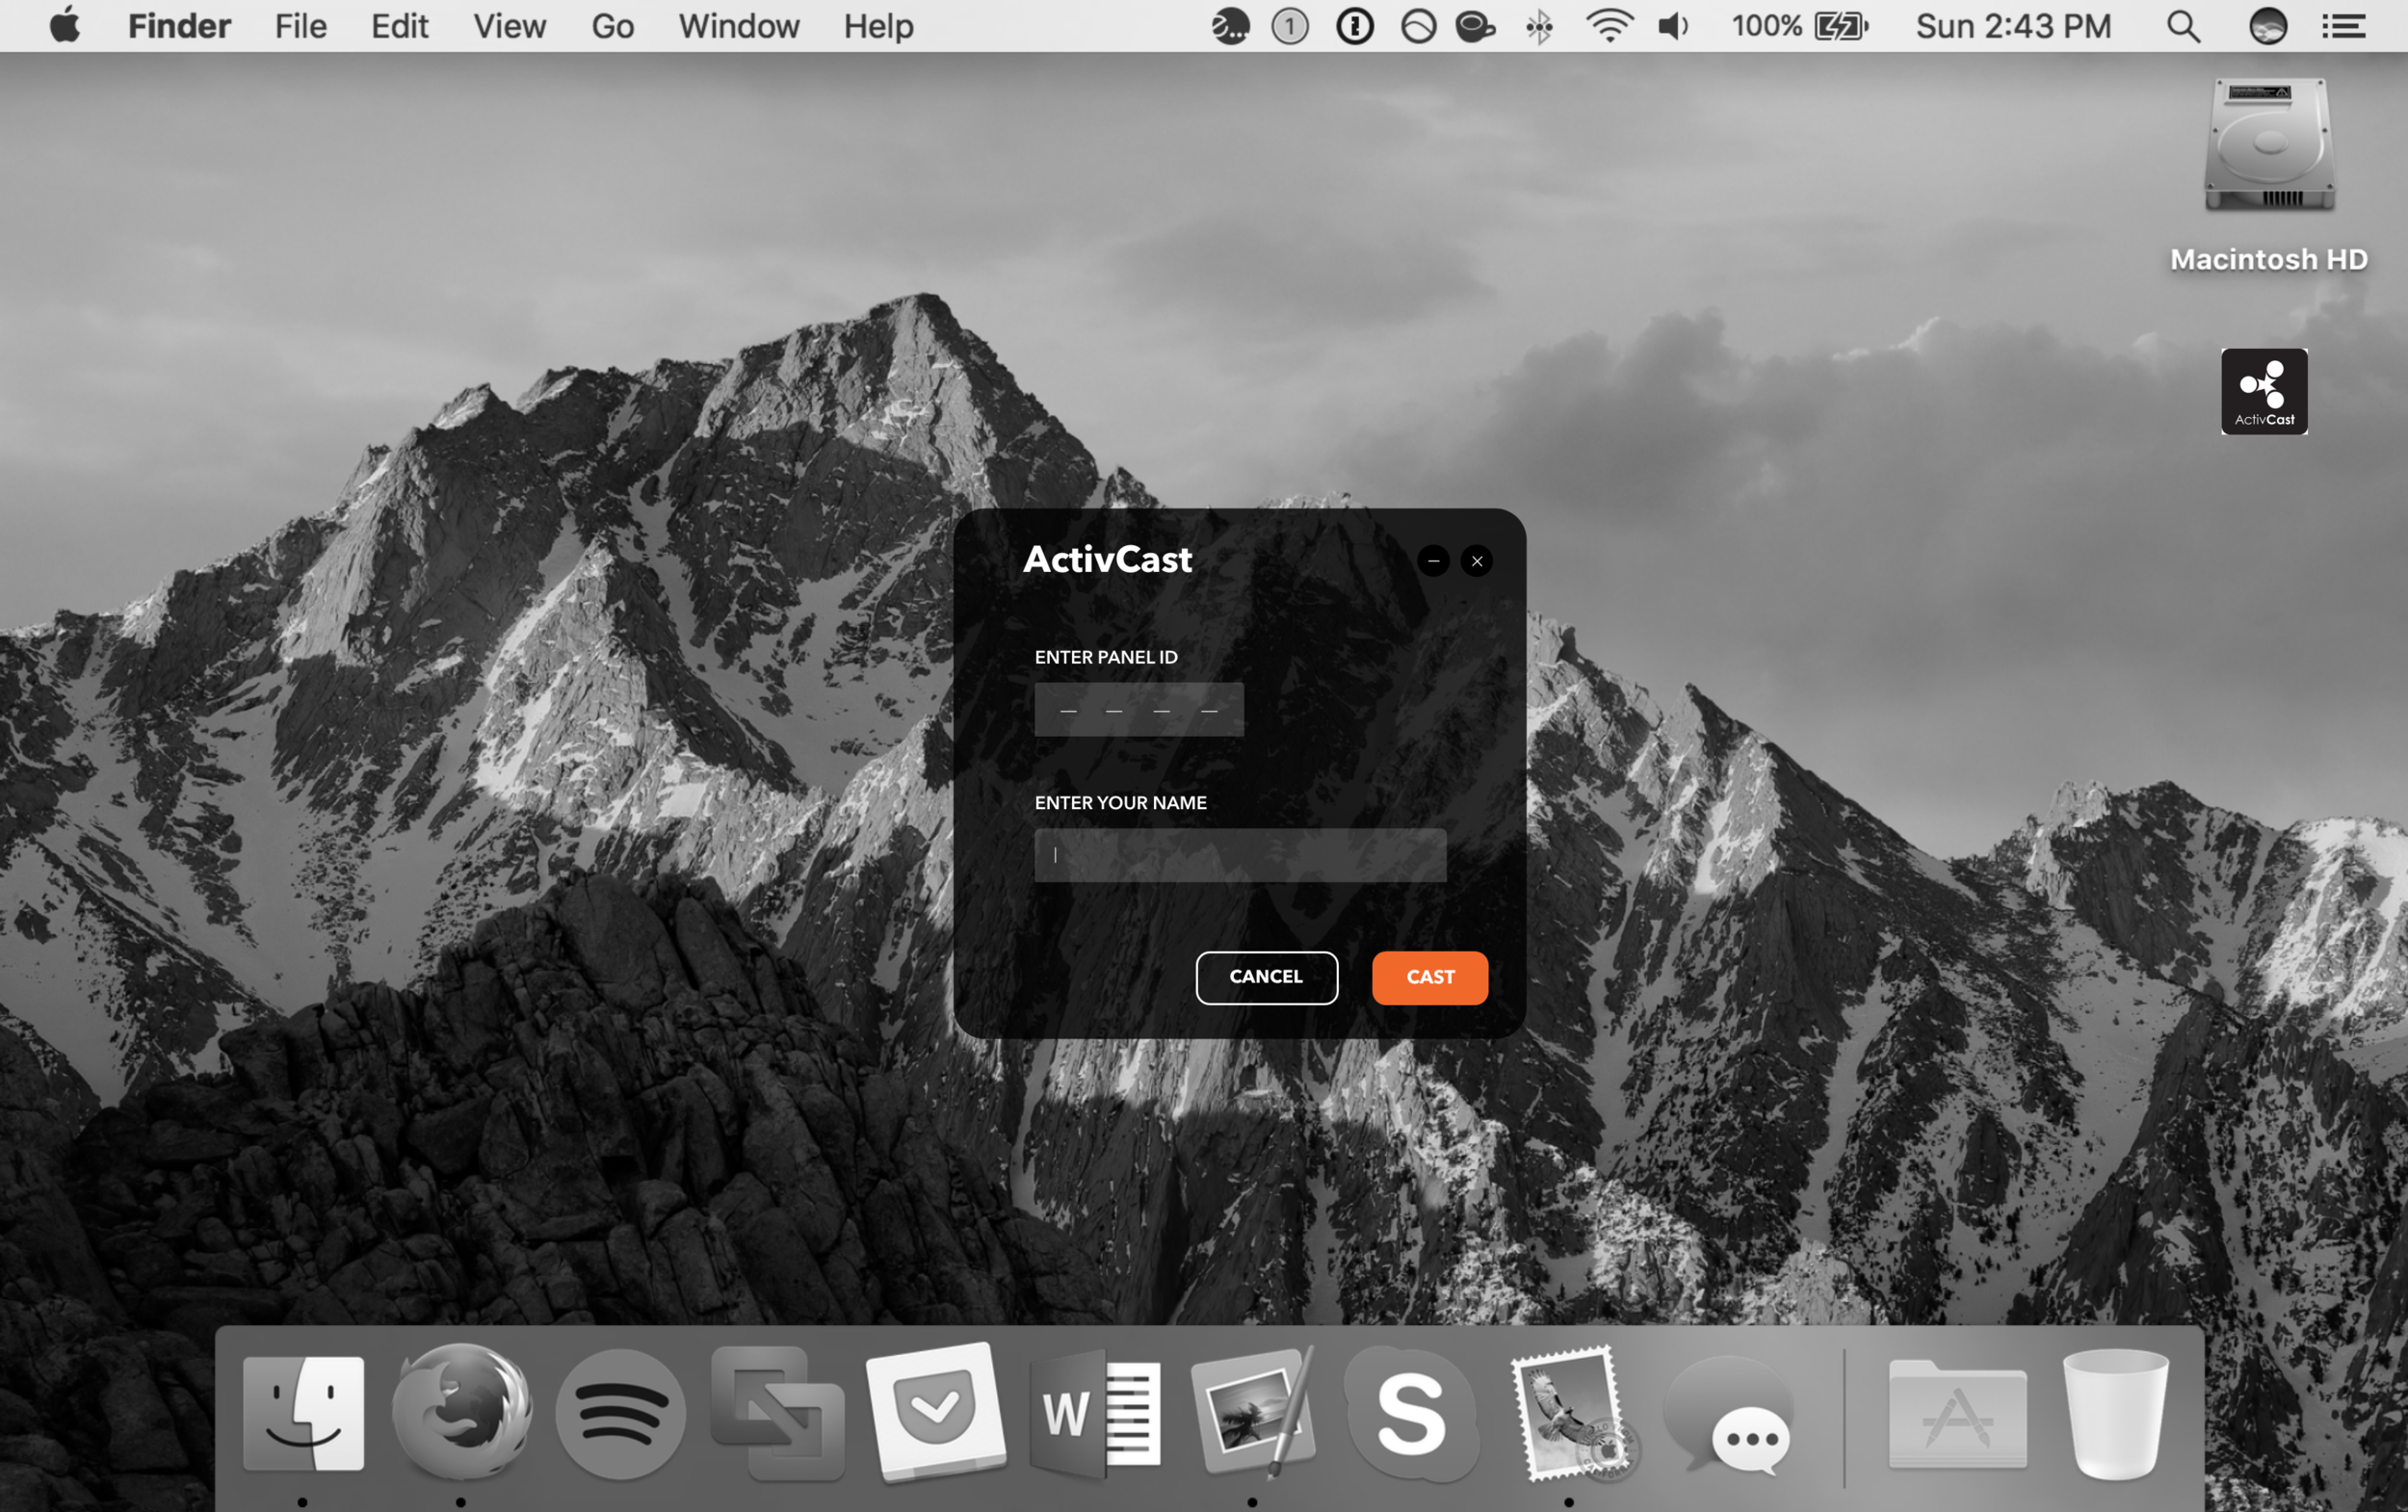
Task: Minimize the ActivCast dialog
Action: pyautogui.click(x=1433, y=561)
